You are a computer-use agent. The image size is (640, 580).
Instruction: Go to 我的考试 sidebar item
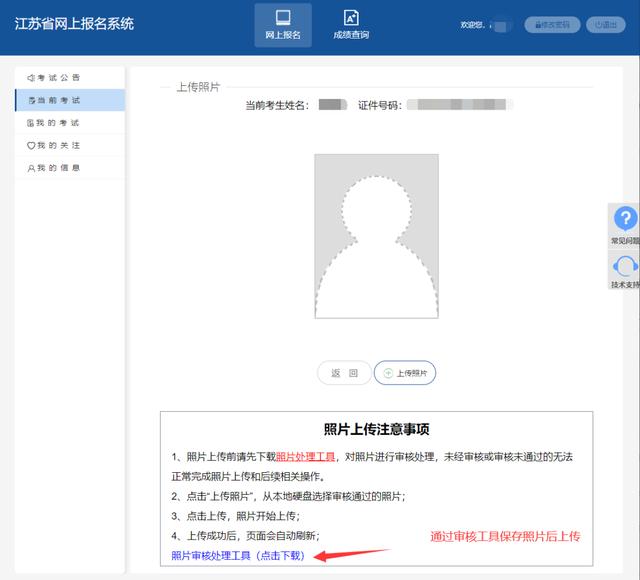click(x=70, y=123)
